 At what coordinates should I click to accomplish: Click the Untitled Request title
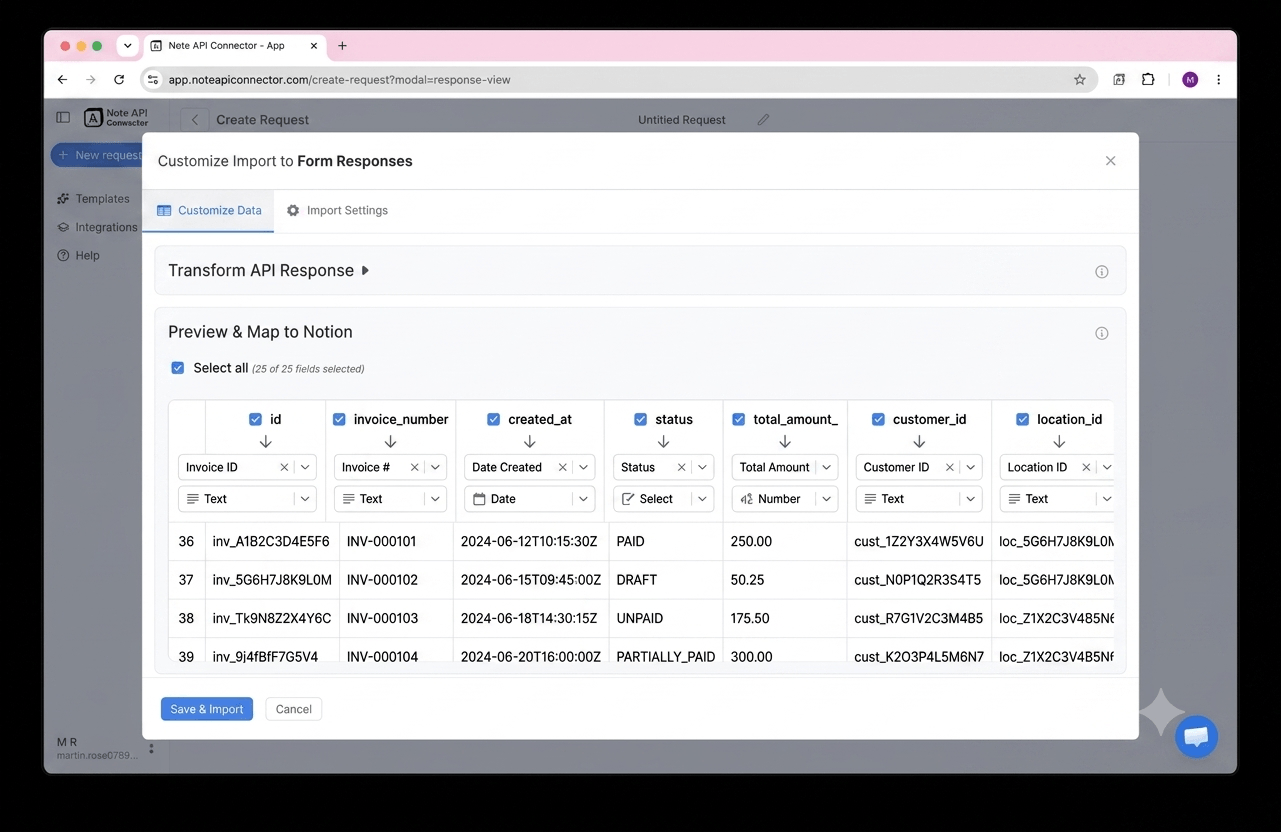(x=682, y=120)
